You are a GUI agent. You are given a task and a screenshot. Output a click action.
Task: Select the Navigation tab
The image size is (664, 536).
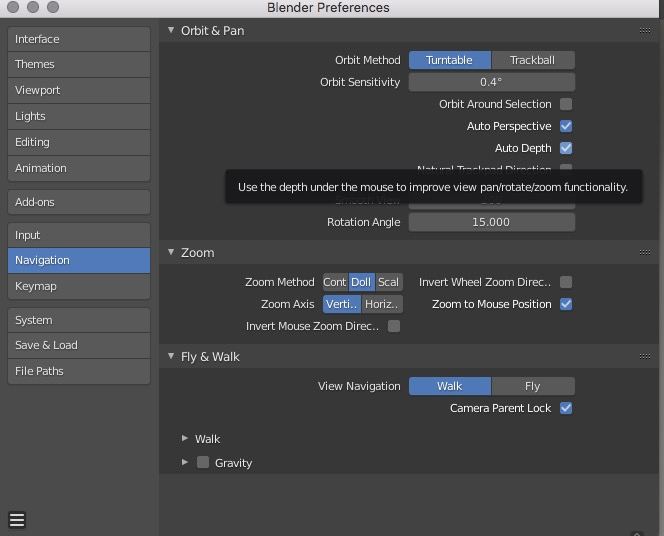[x=79, y=260]
